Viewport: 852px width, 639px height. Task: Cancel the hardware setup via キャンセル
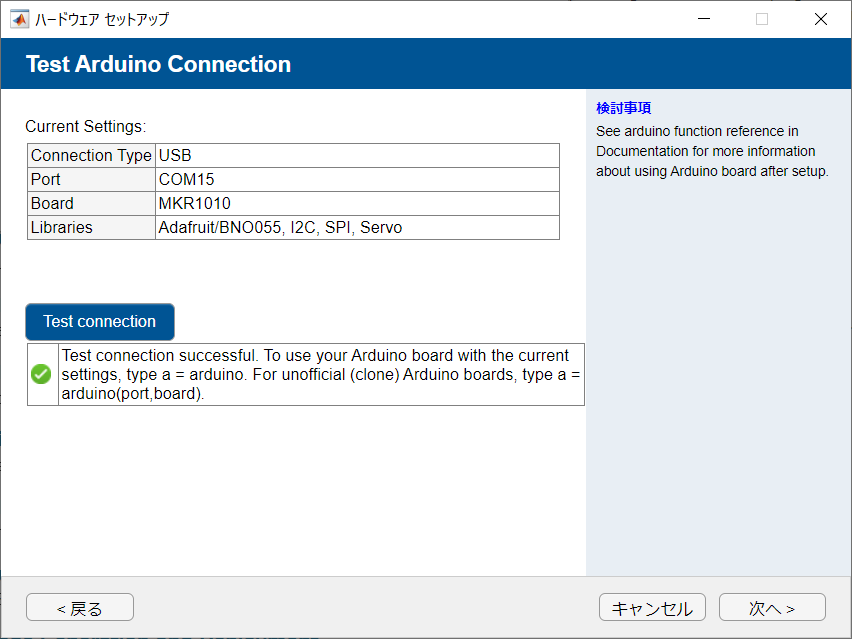point(652,607)
